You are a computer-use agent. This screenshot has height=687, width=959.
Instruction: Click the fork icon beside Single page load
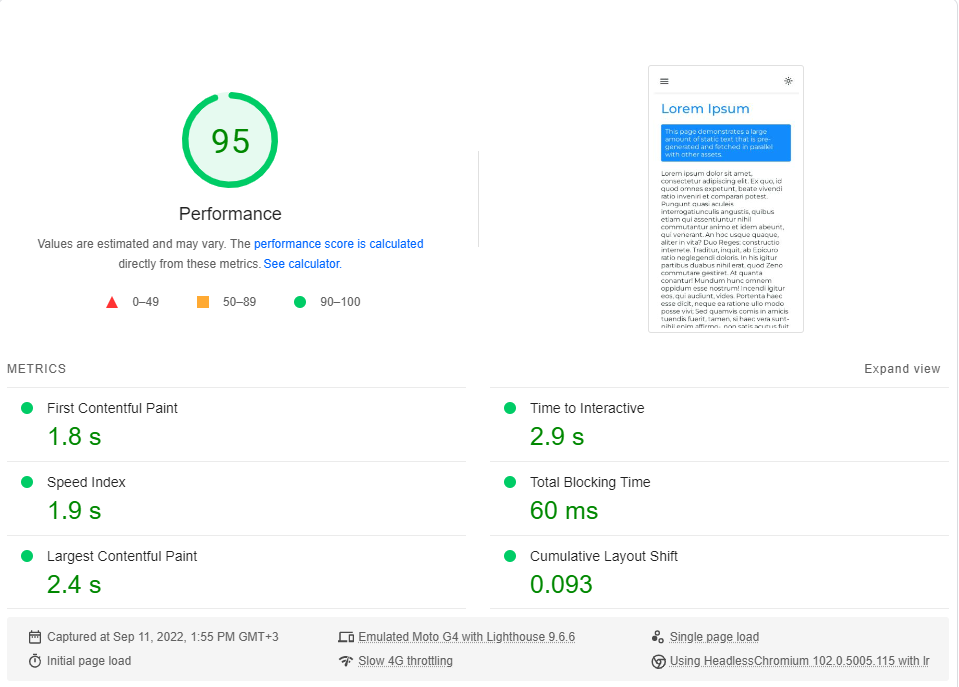[x=658, y=636]
